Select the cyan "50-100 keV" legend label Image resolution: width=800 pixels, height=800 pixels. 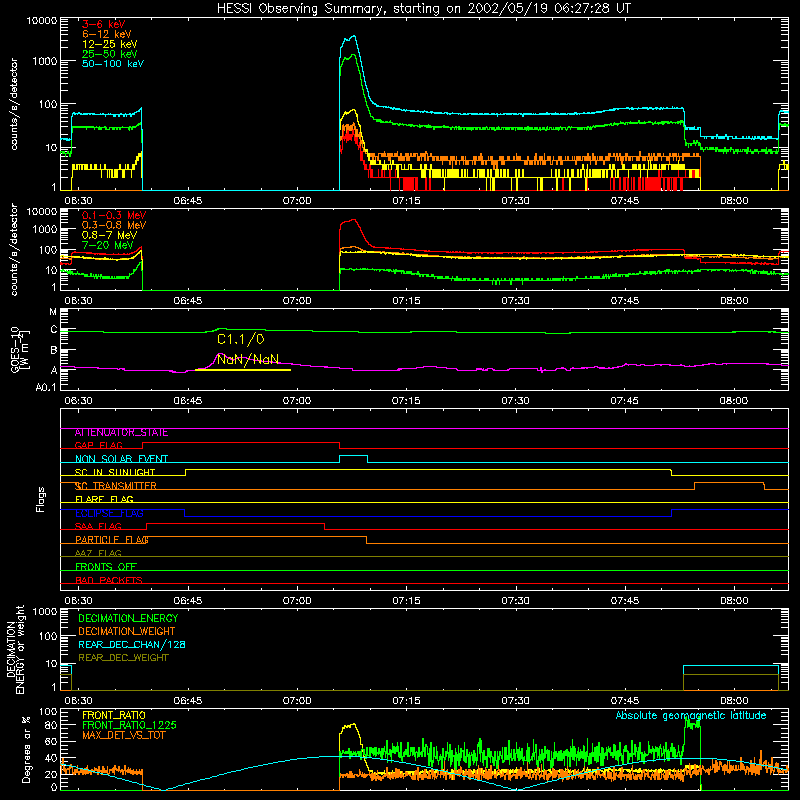[x=113, y=64]
